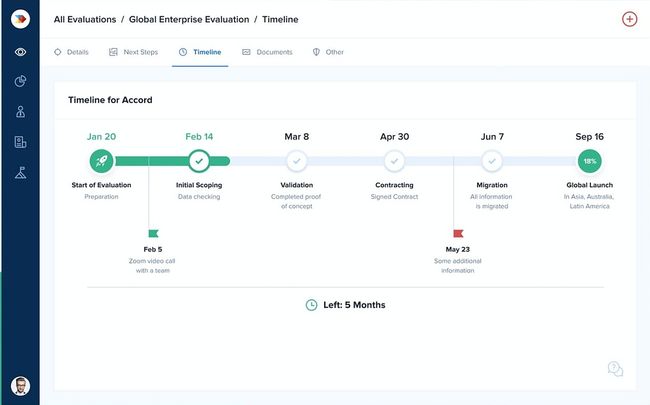The image size is (650, 405).
Task: Open the pie chart reports icon
Action: (x=20, y=81)
